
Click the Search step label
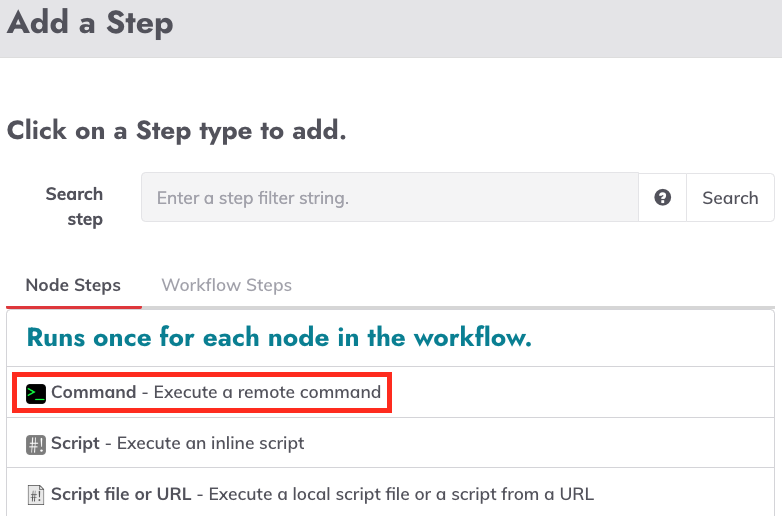75,206
